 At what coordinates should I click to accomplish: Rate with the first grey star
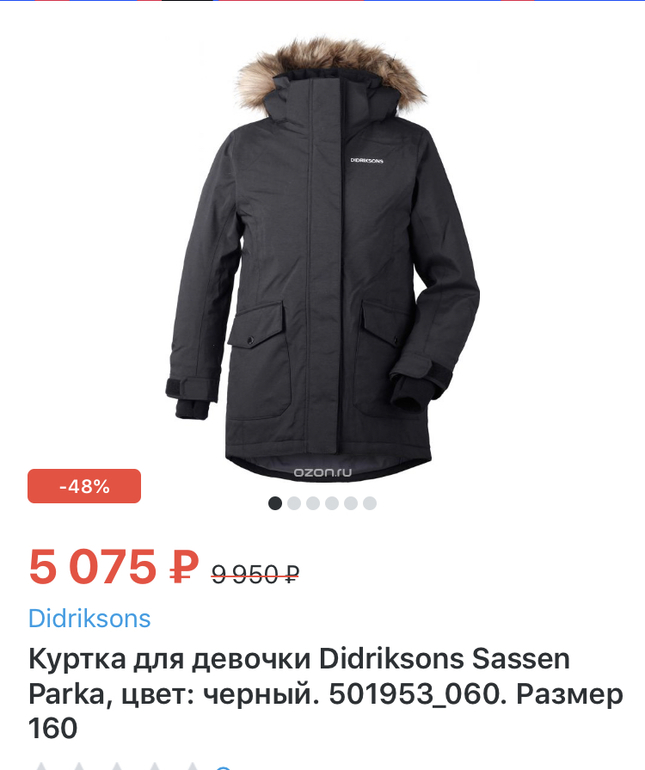click(42, 766)
